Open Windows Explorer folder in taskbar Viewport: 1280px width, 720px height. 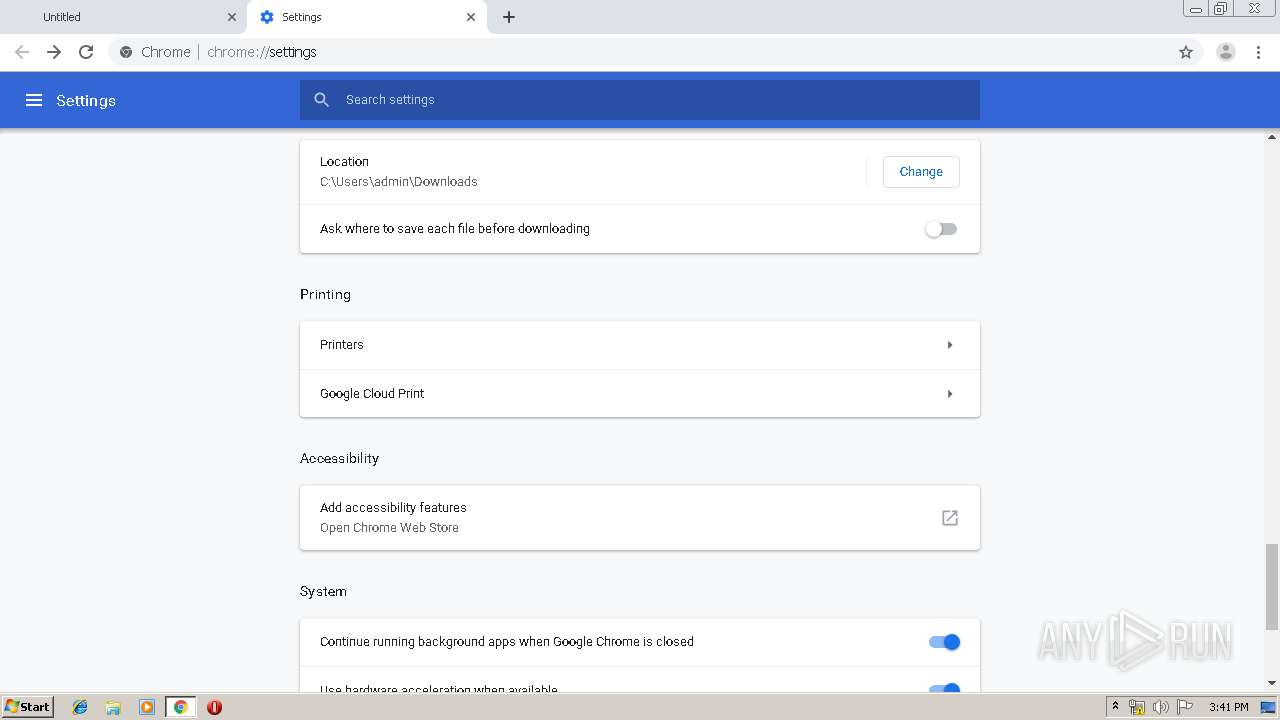113,707
